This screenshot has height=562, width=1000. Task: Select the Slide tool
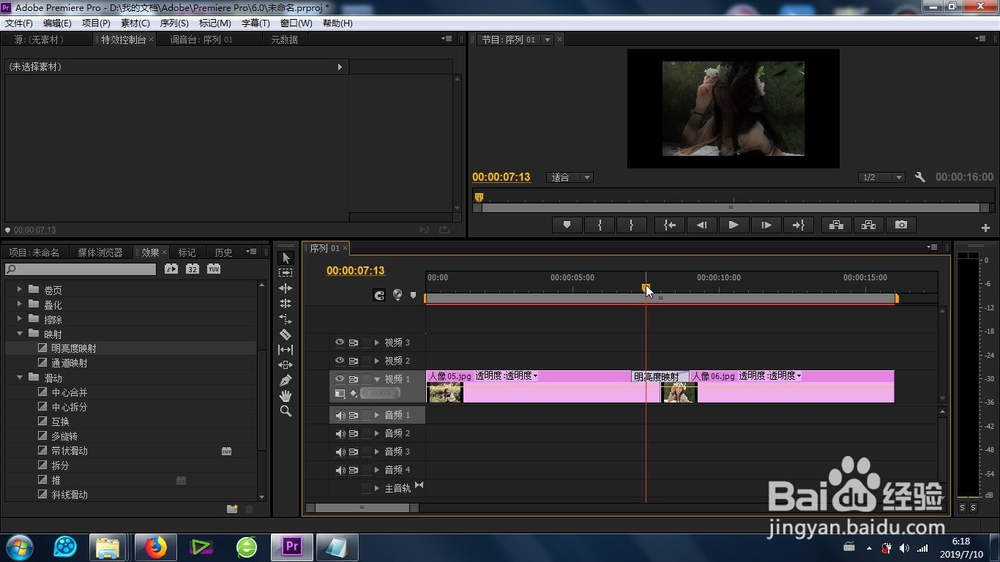coord(286,365)
